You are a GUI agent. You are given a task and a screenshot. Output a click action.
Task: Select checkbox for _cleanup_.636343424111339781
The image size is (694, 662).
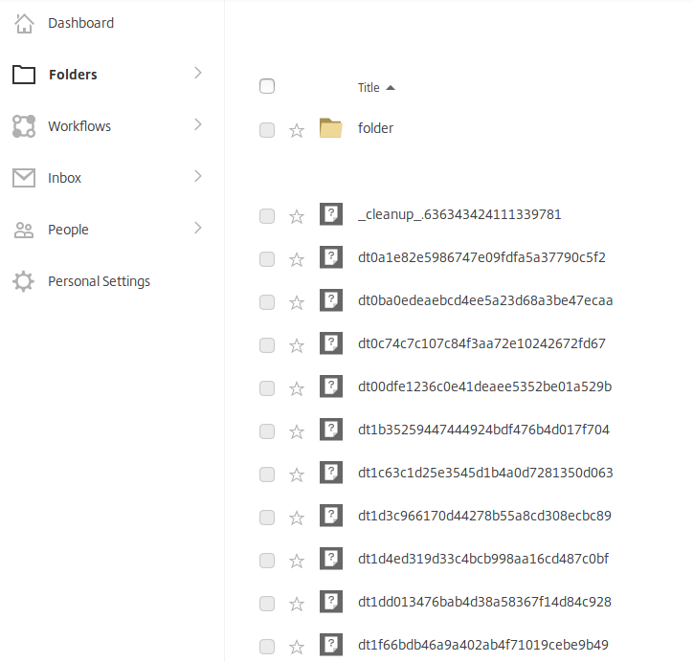[x=267, y=216]
